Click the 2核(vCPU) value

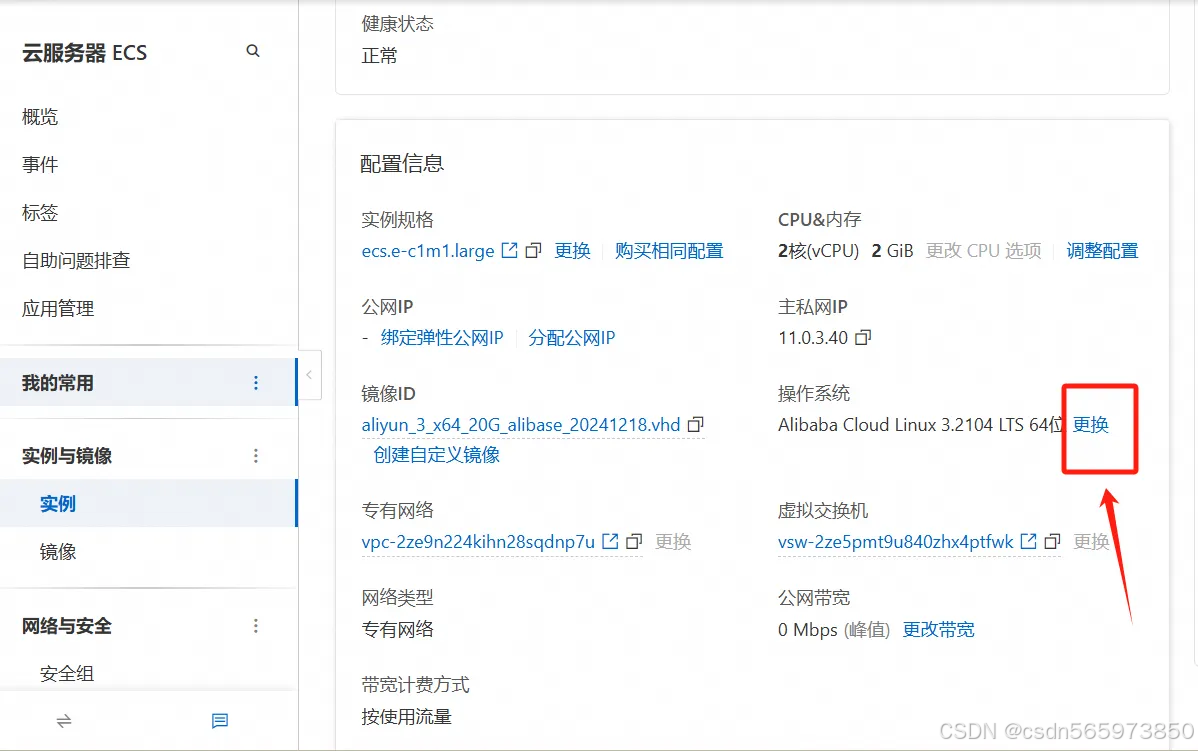pos(818,251)
